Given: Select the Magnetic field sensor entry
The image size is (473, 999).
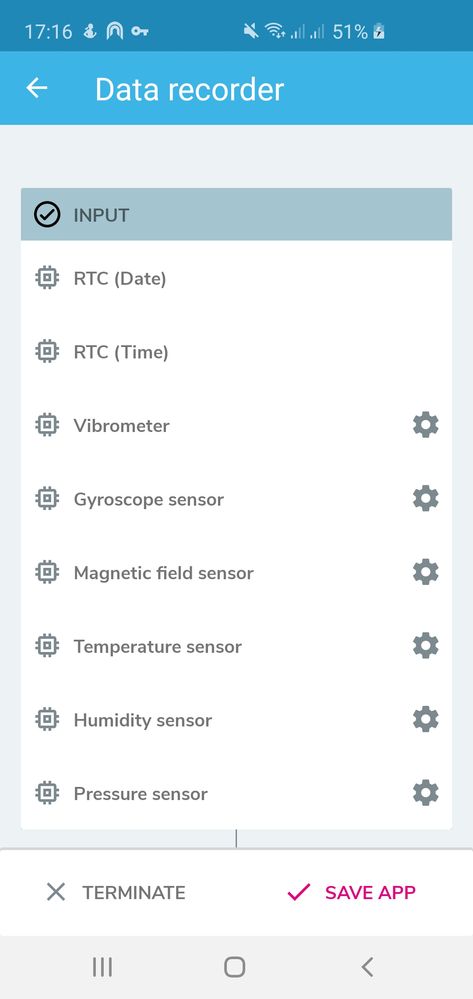Looking at the screenshot, I should (236, 573).
